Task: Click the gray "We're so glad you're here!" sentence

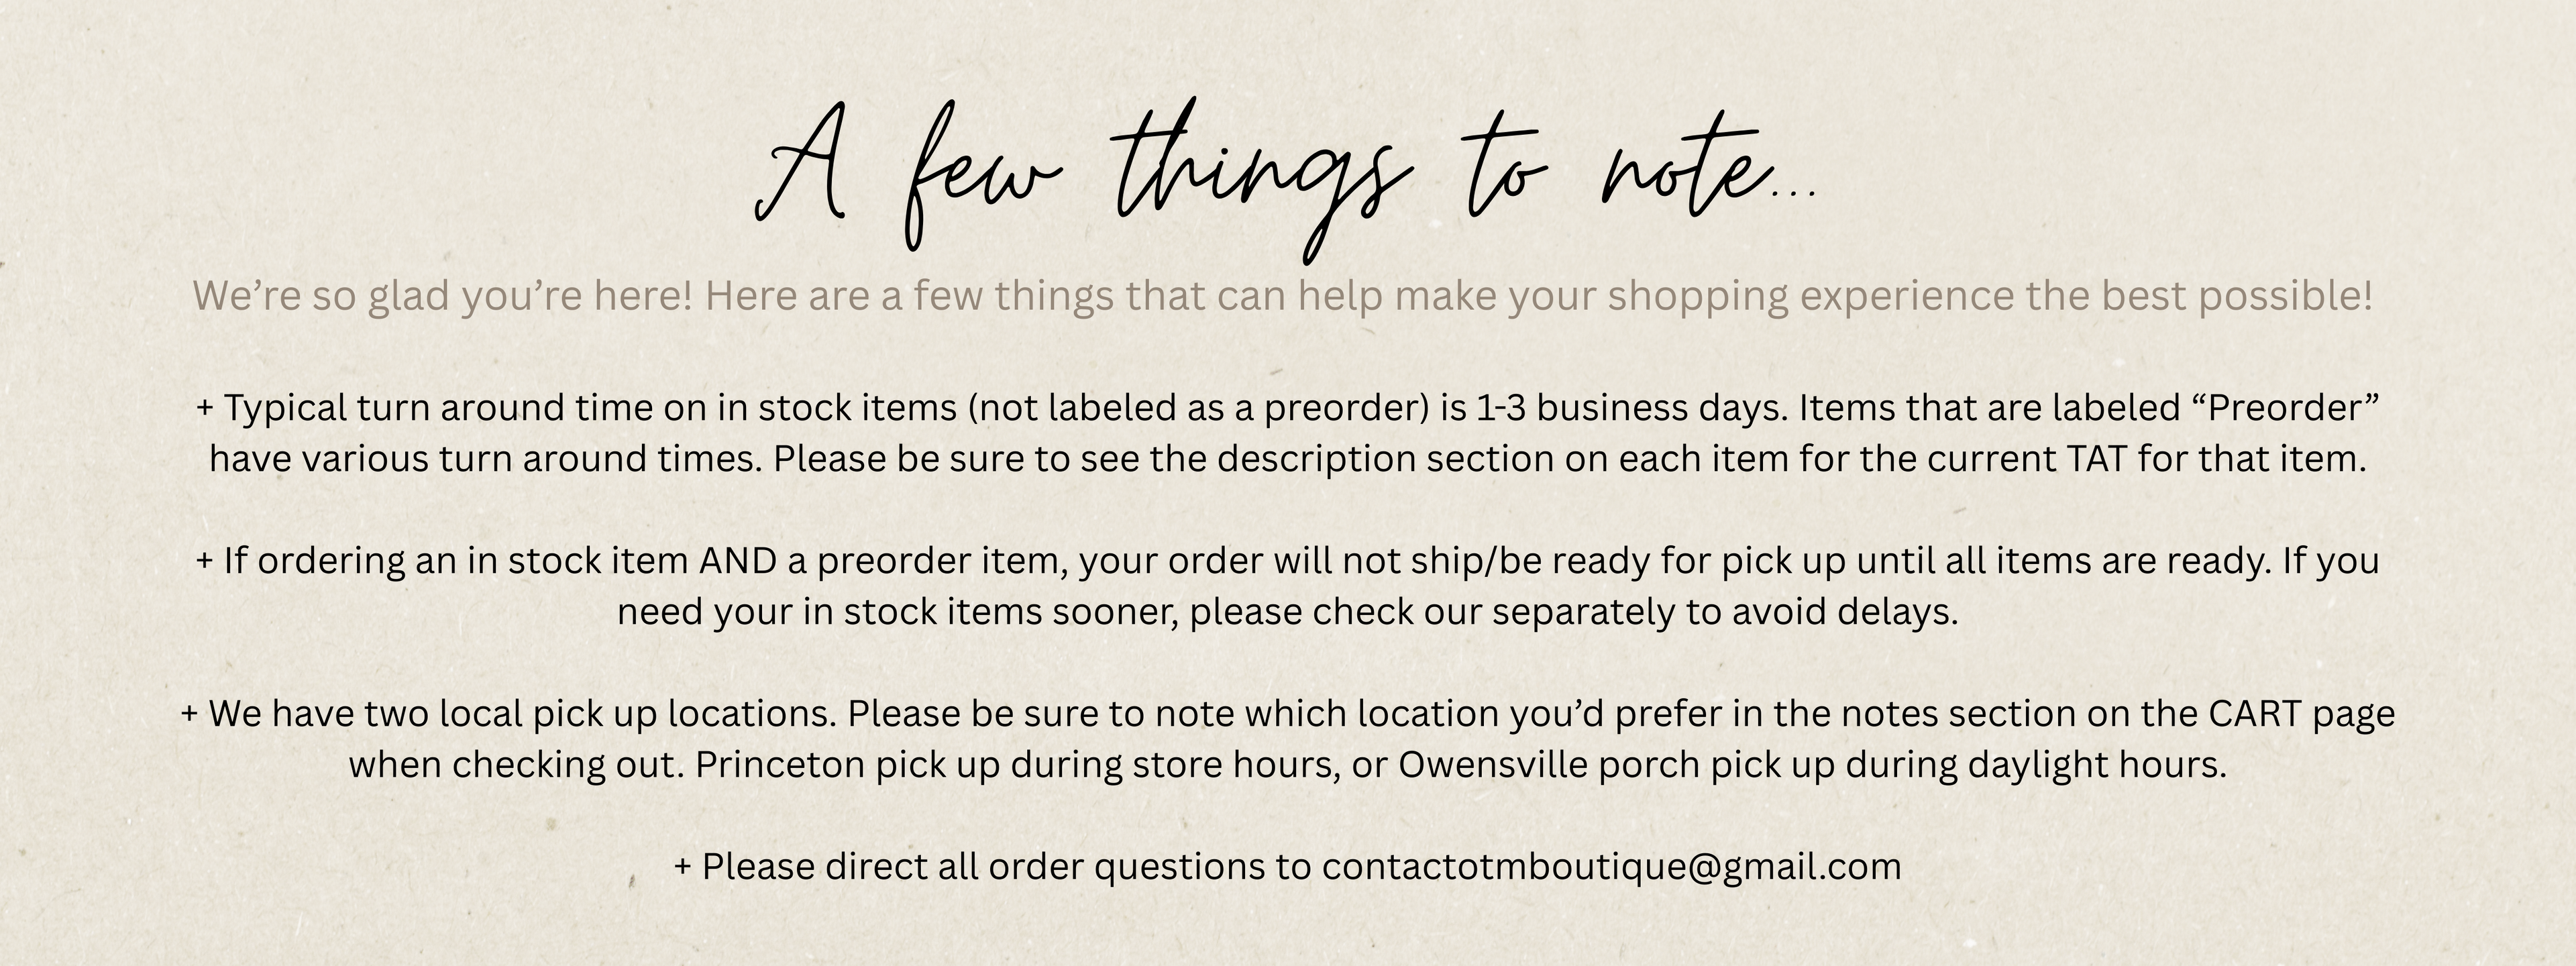Action: click(441, 296)
